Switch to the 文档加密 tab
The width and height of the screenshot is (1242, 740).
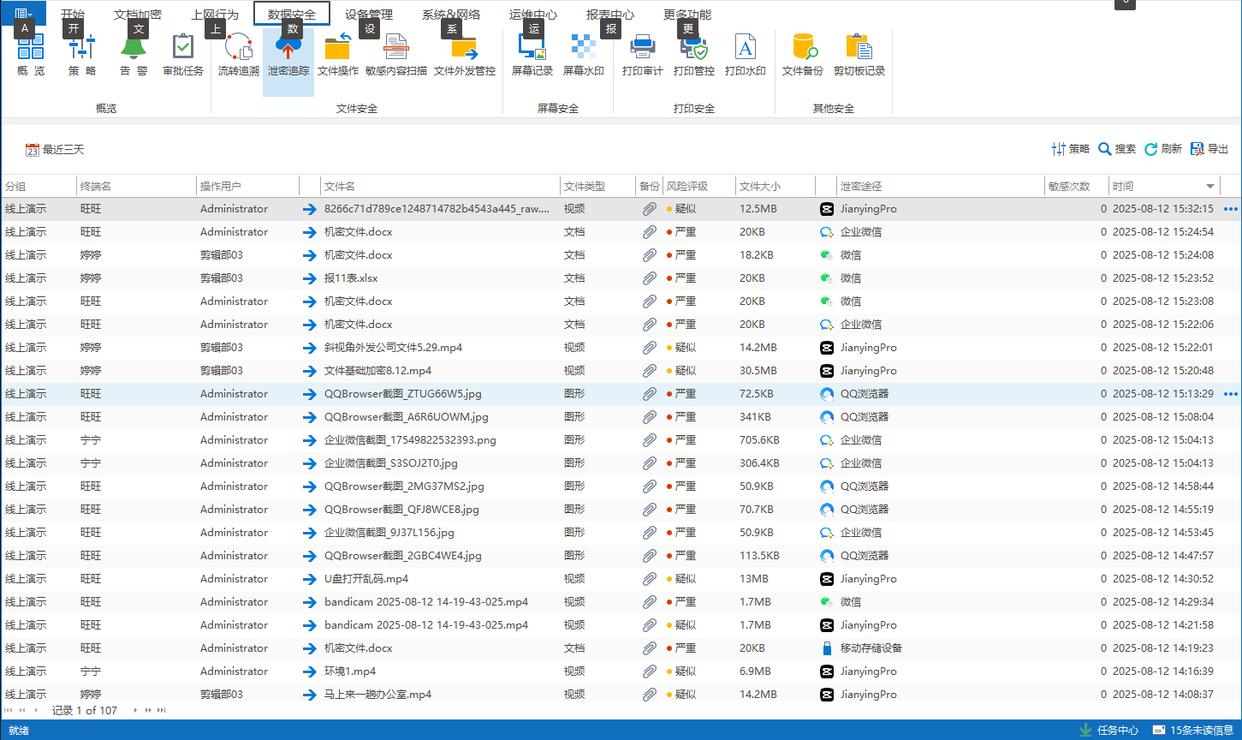138,15
